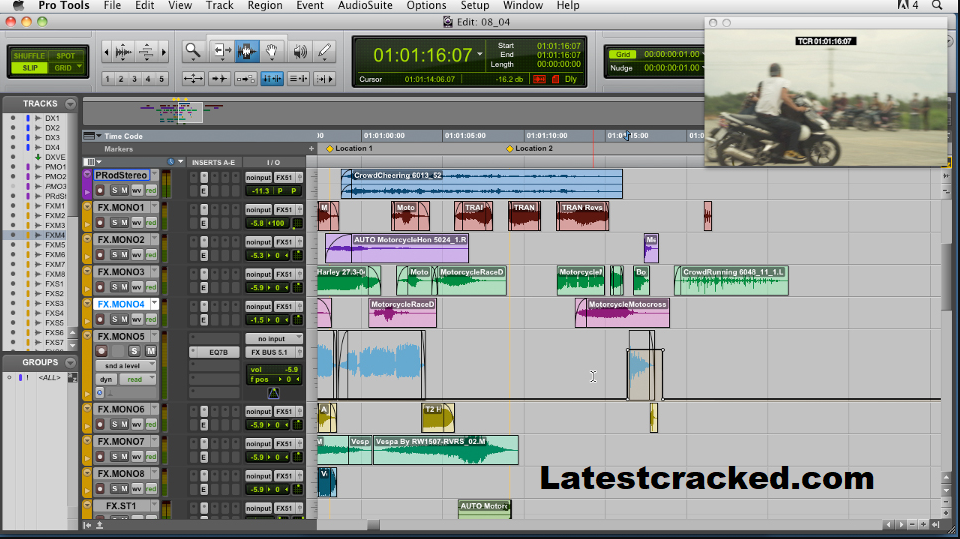Solo the FX.MONO1 track
Viewport: 960px width, 539px height.
114,223
